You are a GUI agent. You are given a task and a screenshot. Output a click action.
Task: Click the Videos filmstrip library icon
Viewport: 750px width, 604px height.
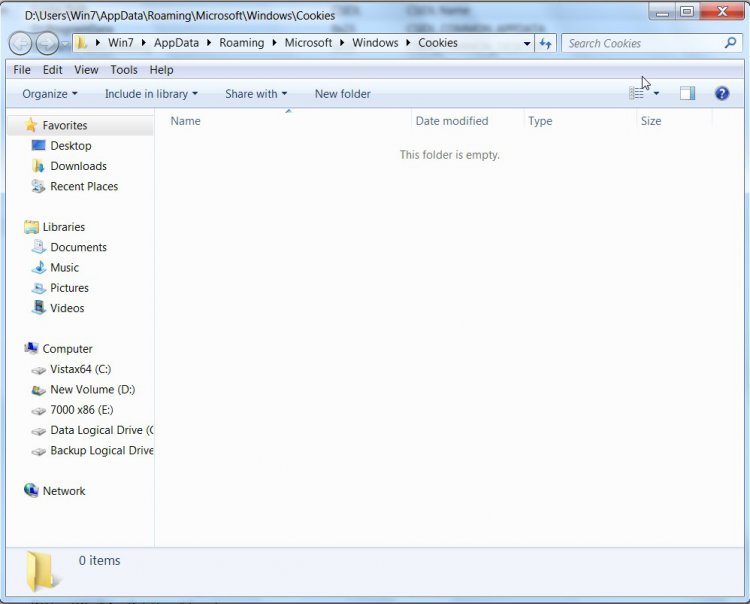pyautogui.click(x=39, y=307)
